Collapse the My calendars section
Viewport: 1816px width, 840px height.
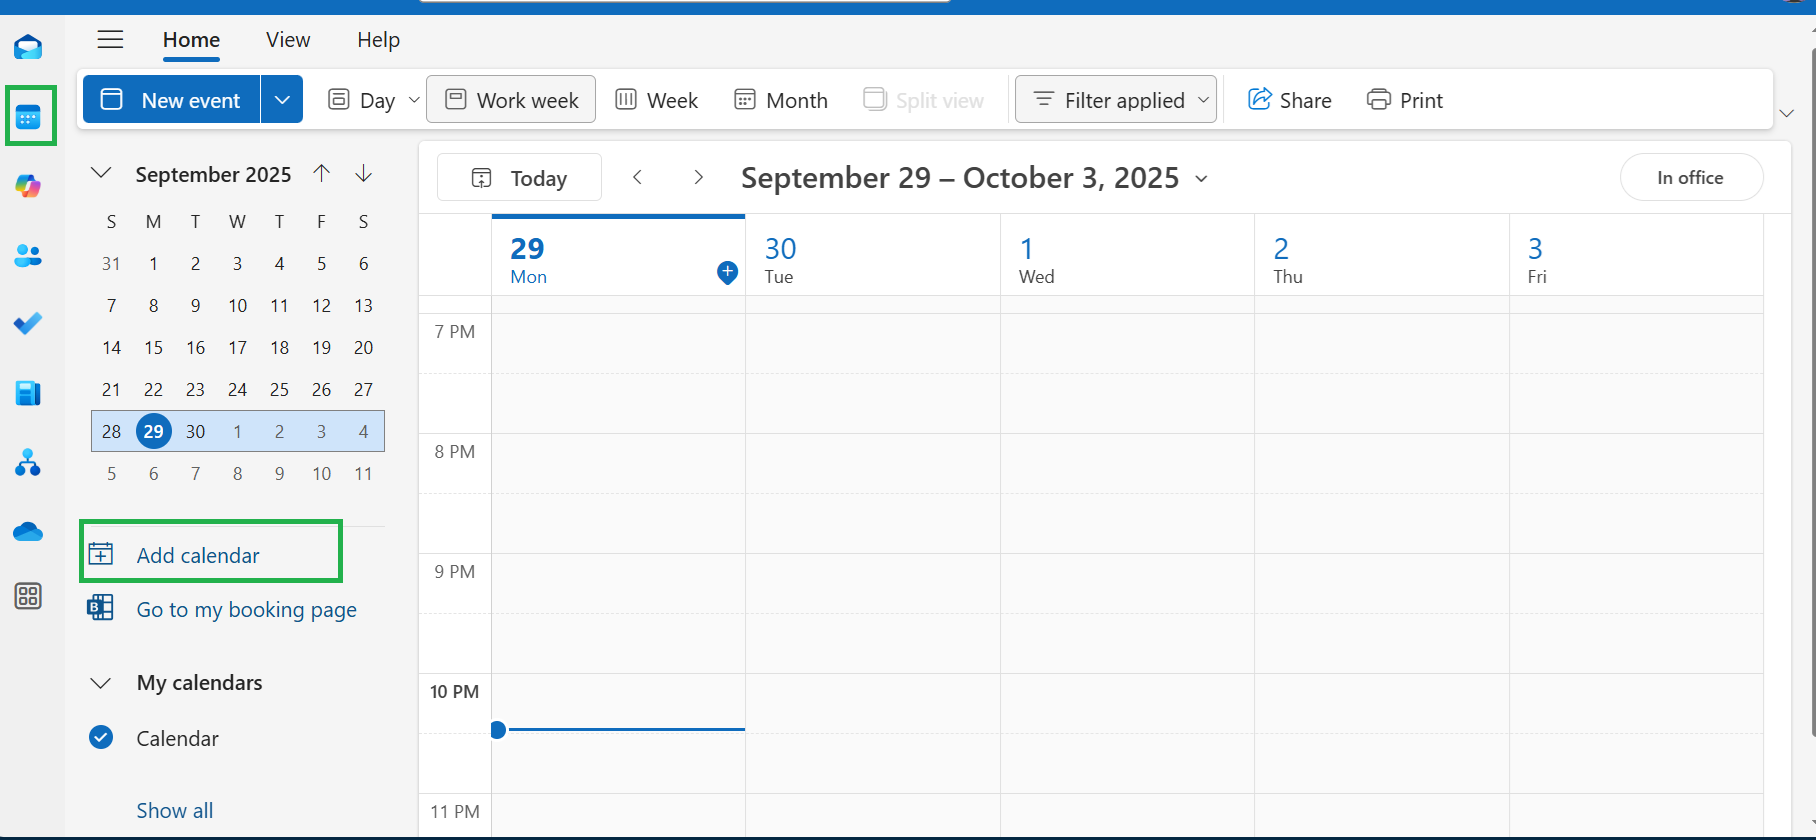[x=101, y=683]
